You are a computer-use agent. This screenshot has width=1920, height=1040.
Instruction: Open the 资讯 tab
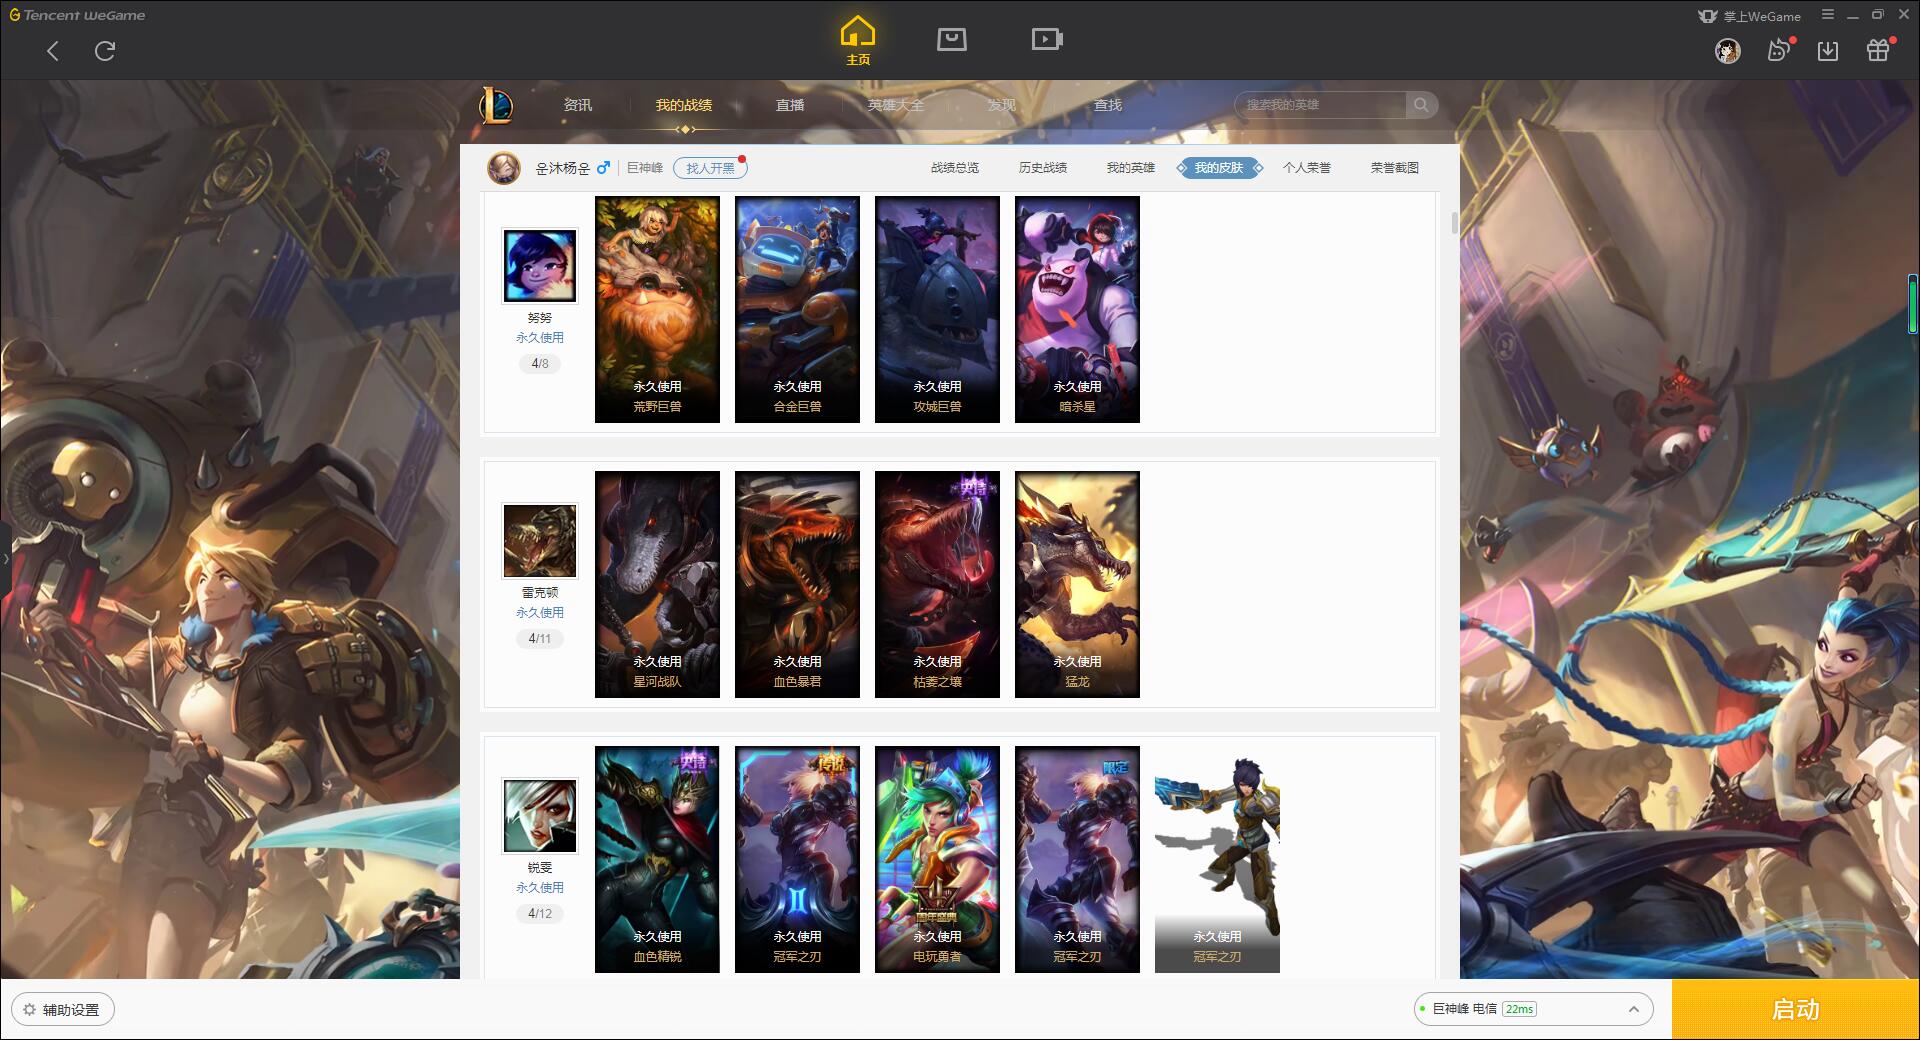tap(578, 105)
